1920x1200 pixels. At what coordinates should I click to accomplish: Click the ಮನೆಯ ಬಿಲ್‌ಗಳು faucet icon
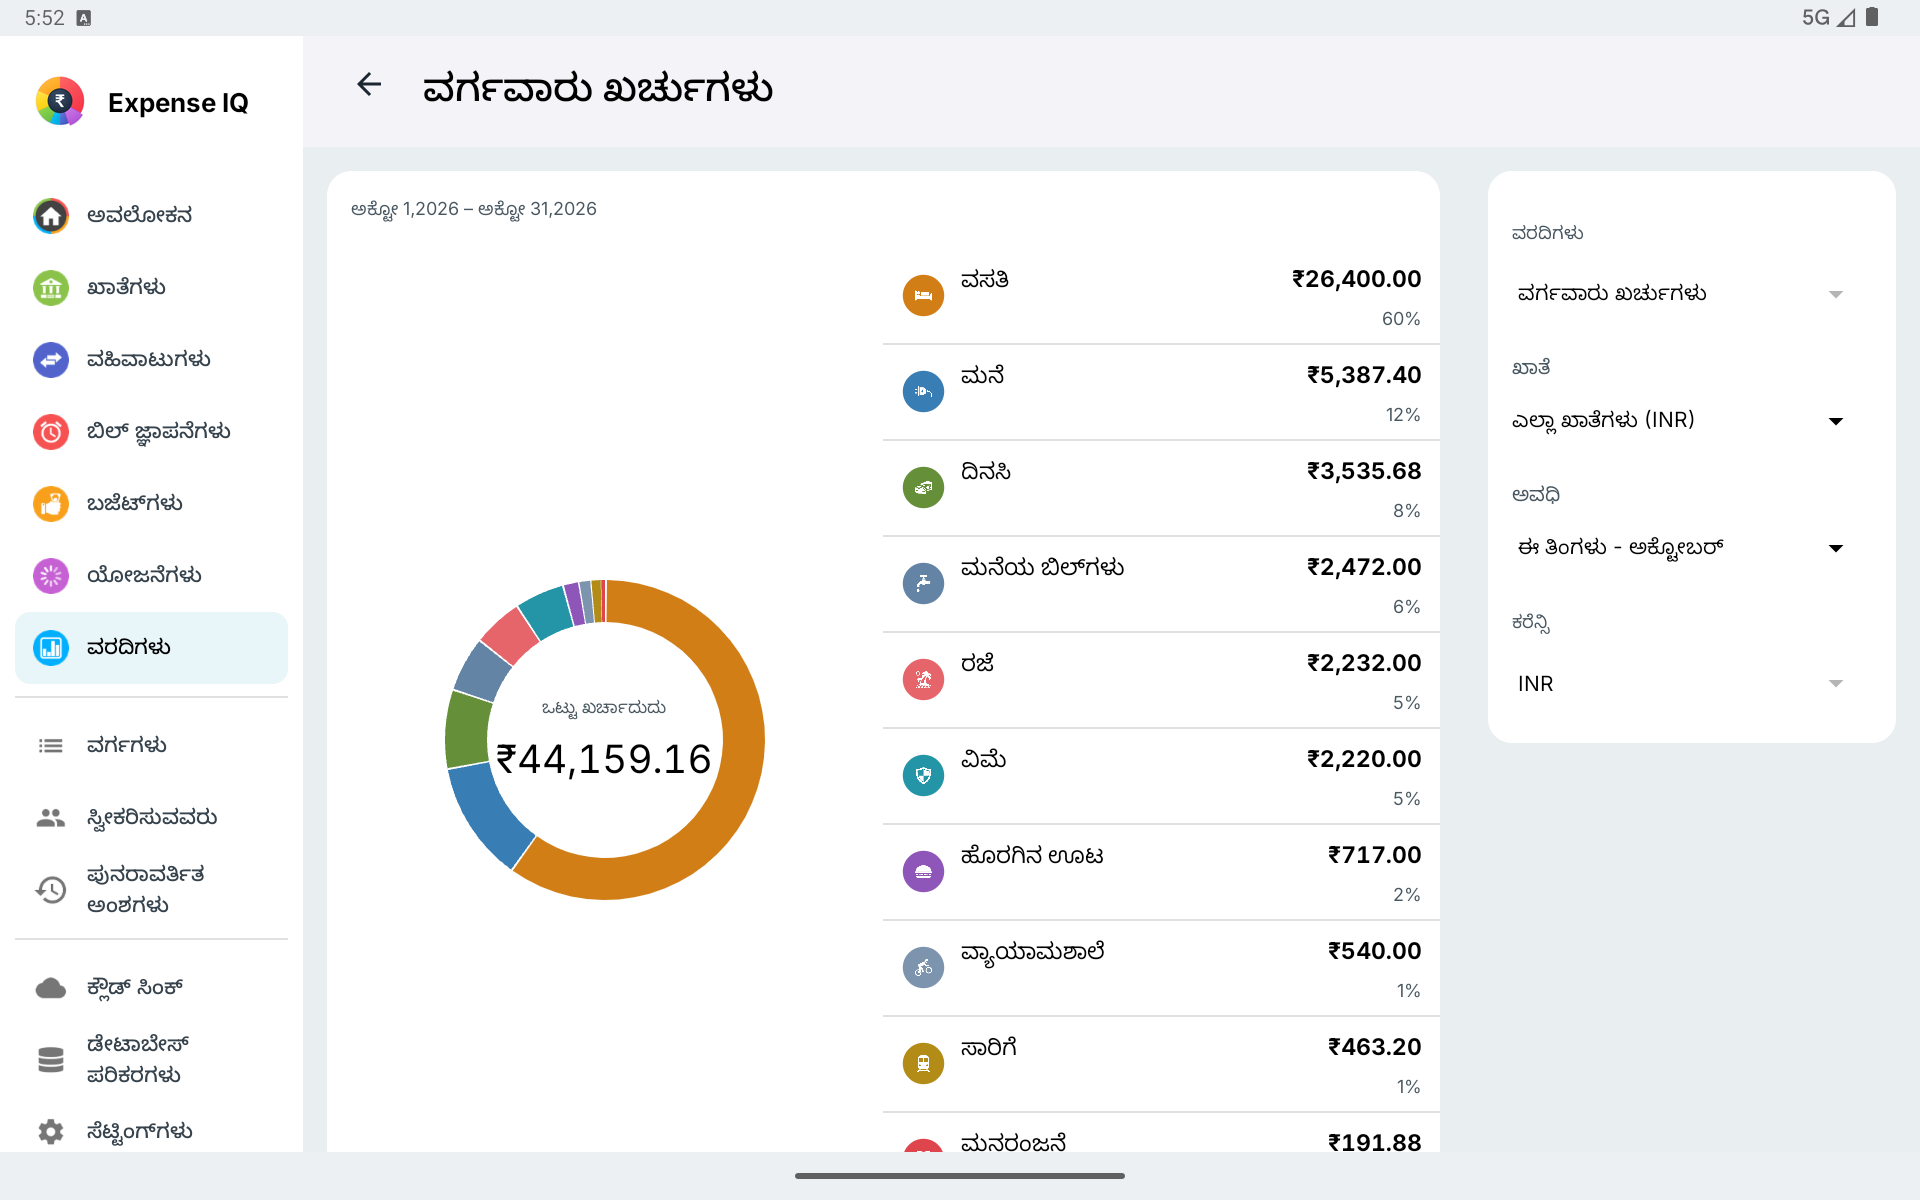coord(923,584)
